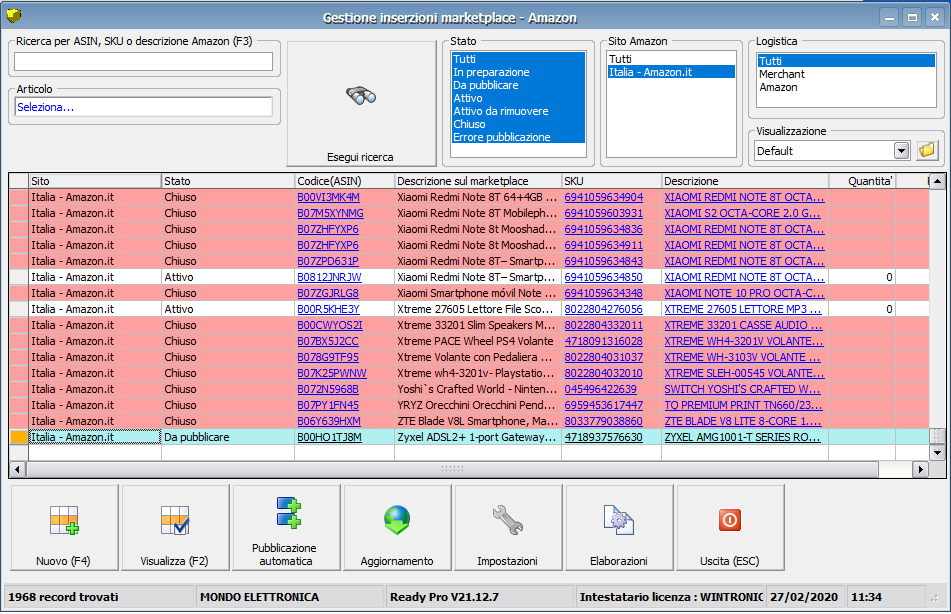
Task: Select the 'ZTE Blade V8L Smartphone' marketplace cell
Action: point(478,422)
